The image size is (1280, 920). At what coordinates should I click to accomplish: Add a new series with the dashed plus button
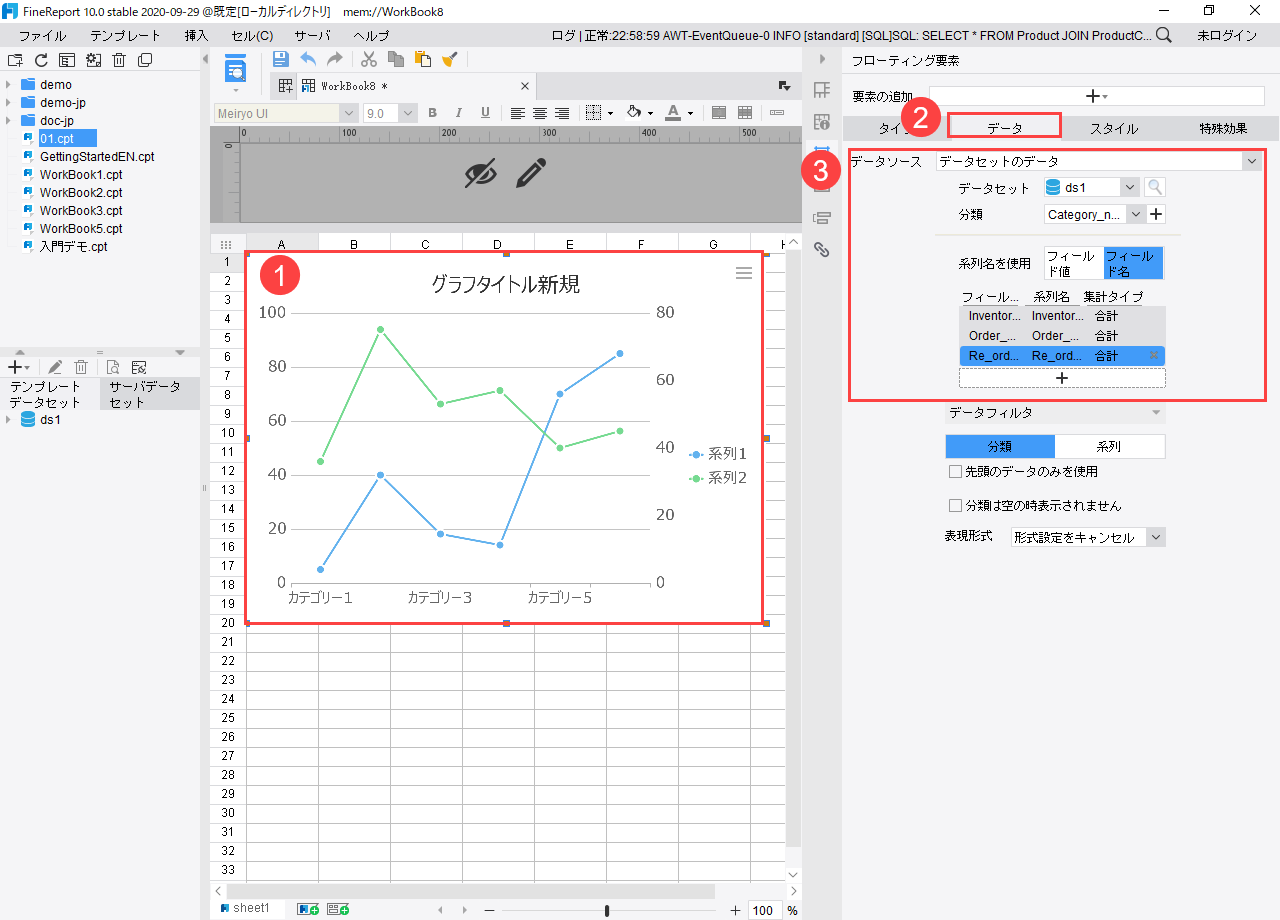1062,378
